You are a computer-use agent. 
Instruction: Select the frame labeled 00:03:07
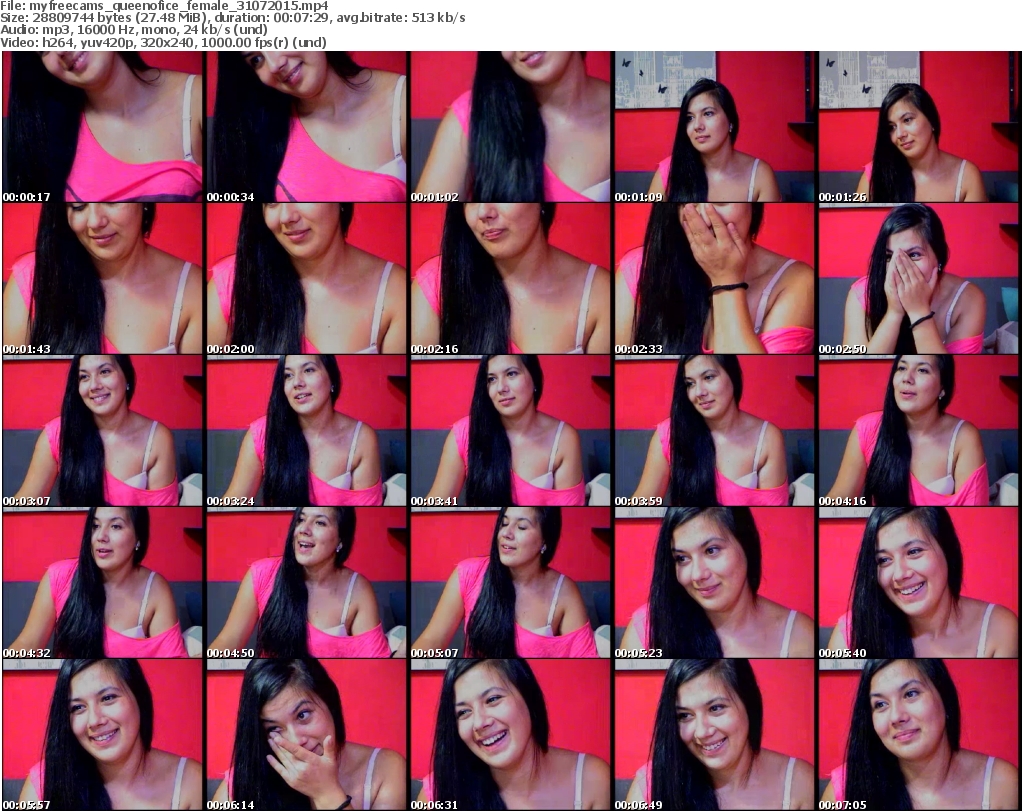click(x=103, y=431)
